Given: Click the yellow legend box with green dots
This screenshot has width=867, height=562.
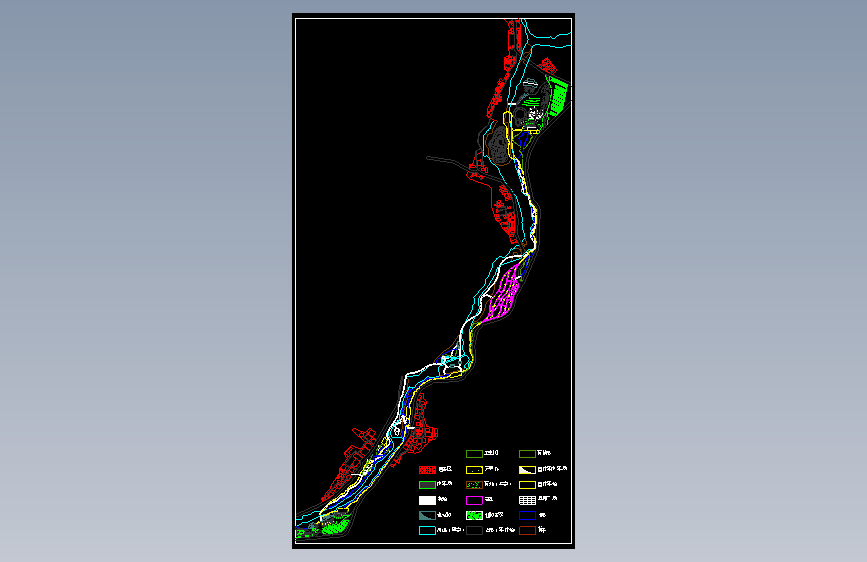Looking at the screenshot, I should coord(474,470).
